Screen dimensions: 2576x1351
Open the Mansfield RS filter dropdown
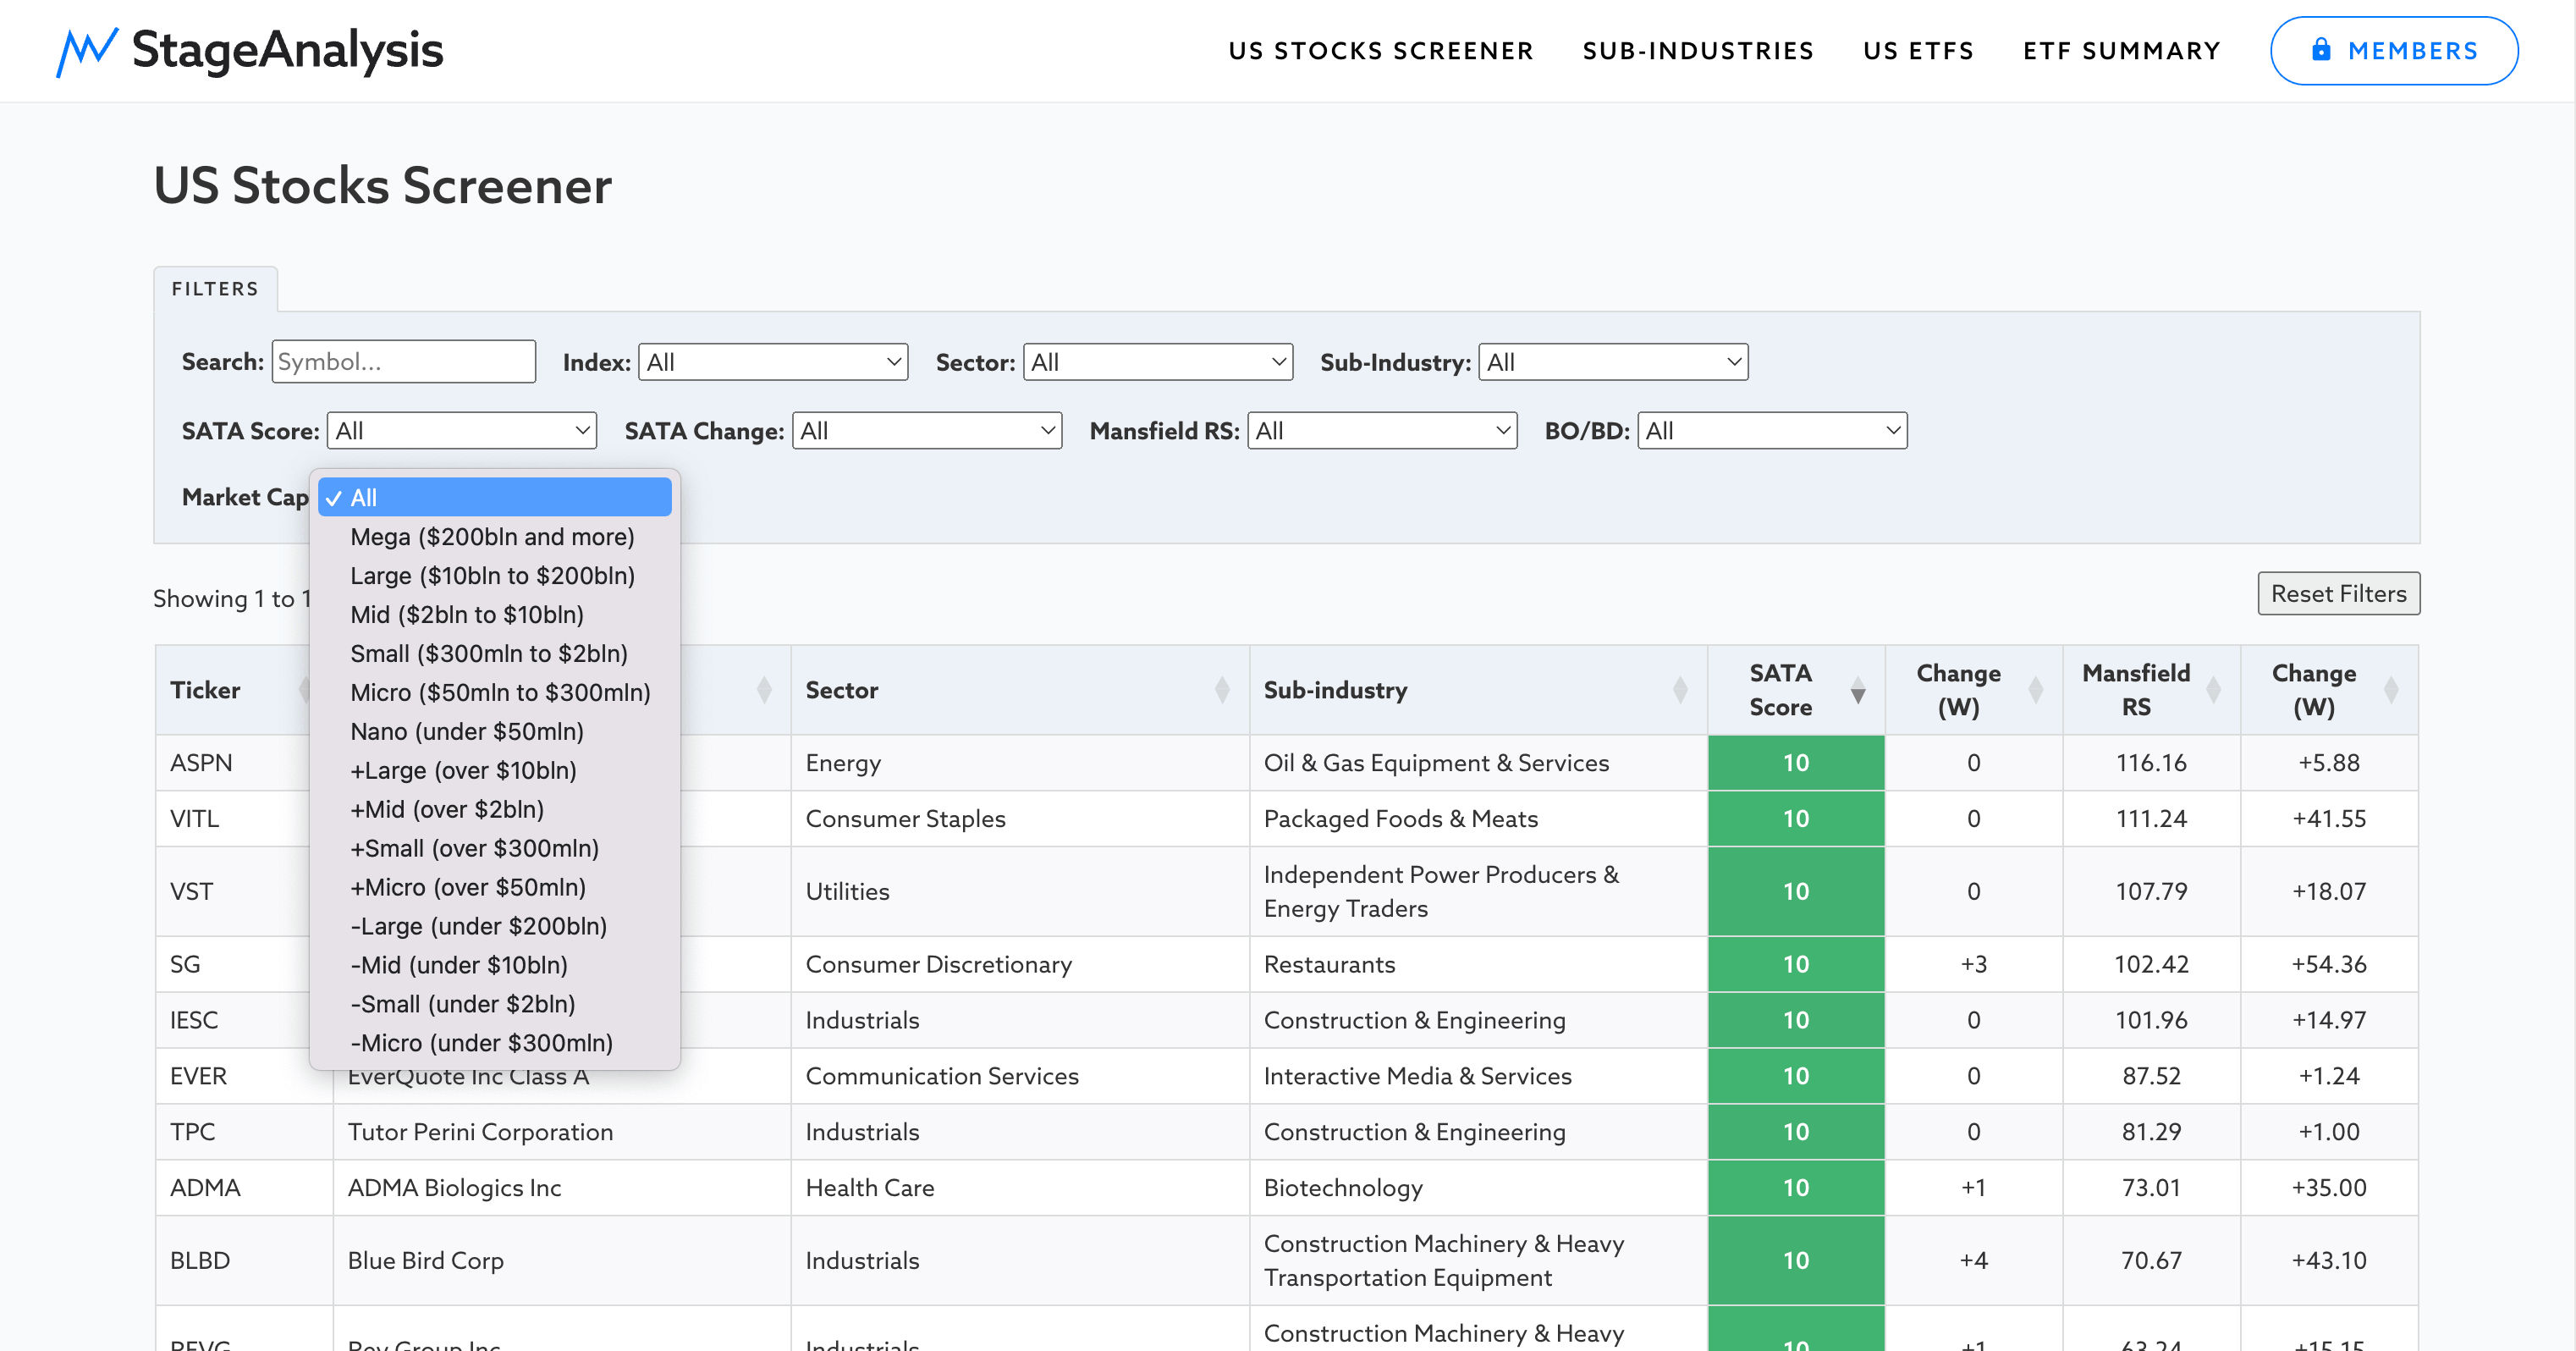(x=1382, y=431)
